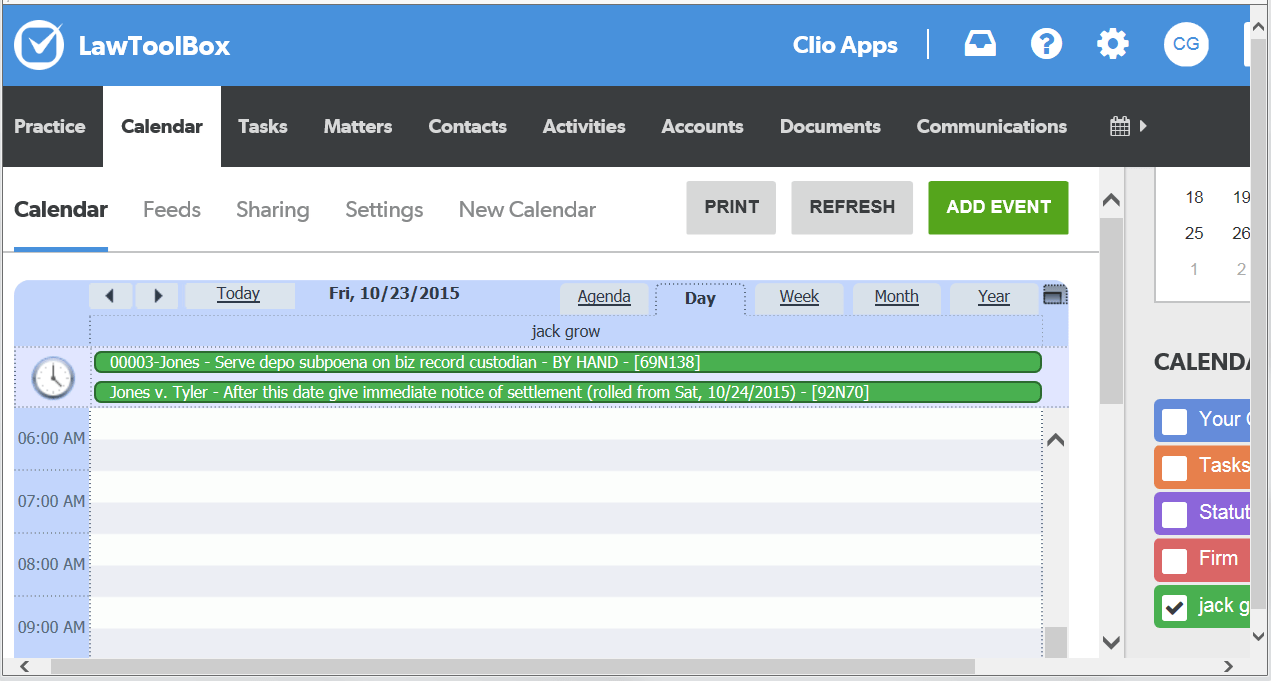The height and width of the screenshot is (681, 1271).
Task: Open the Matters tab
Action: 357,126
